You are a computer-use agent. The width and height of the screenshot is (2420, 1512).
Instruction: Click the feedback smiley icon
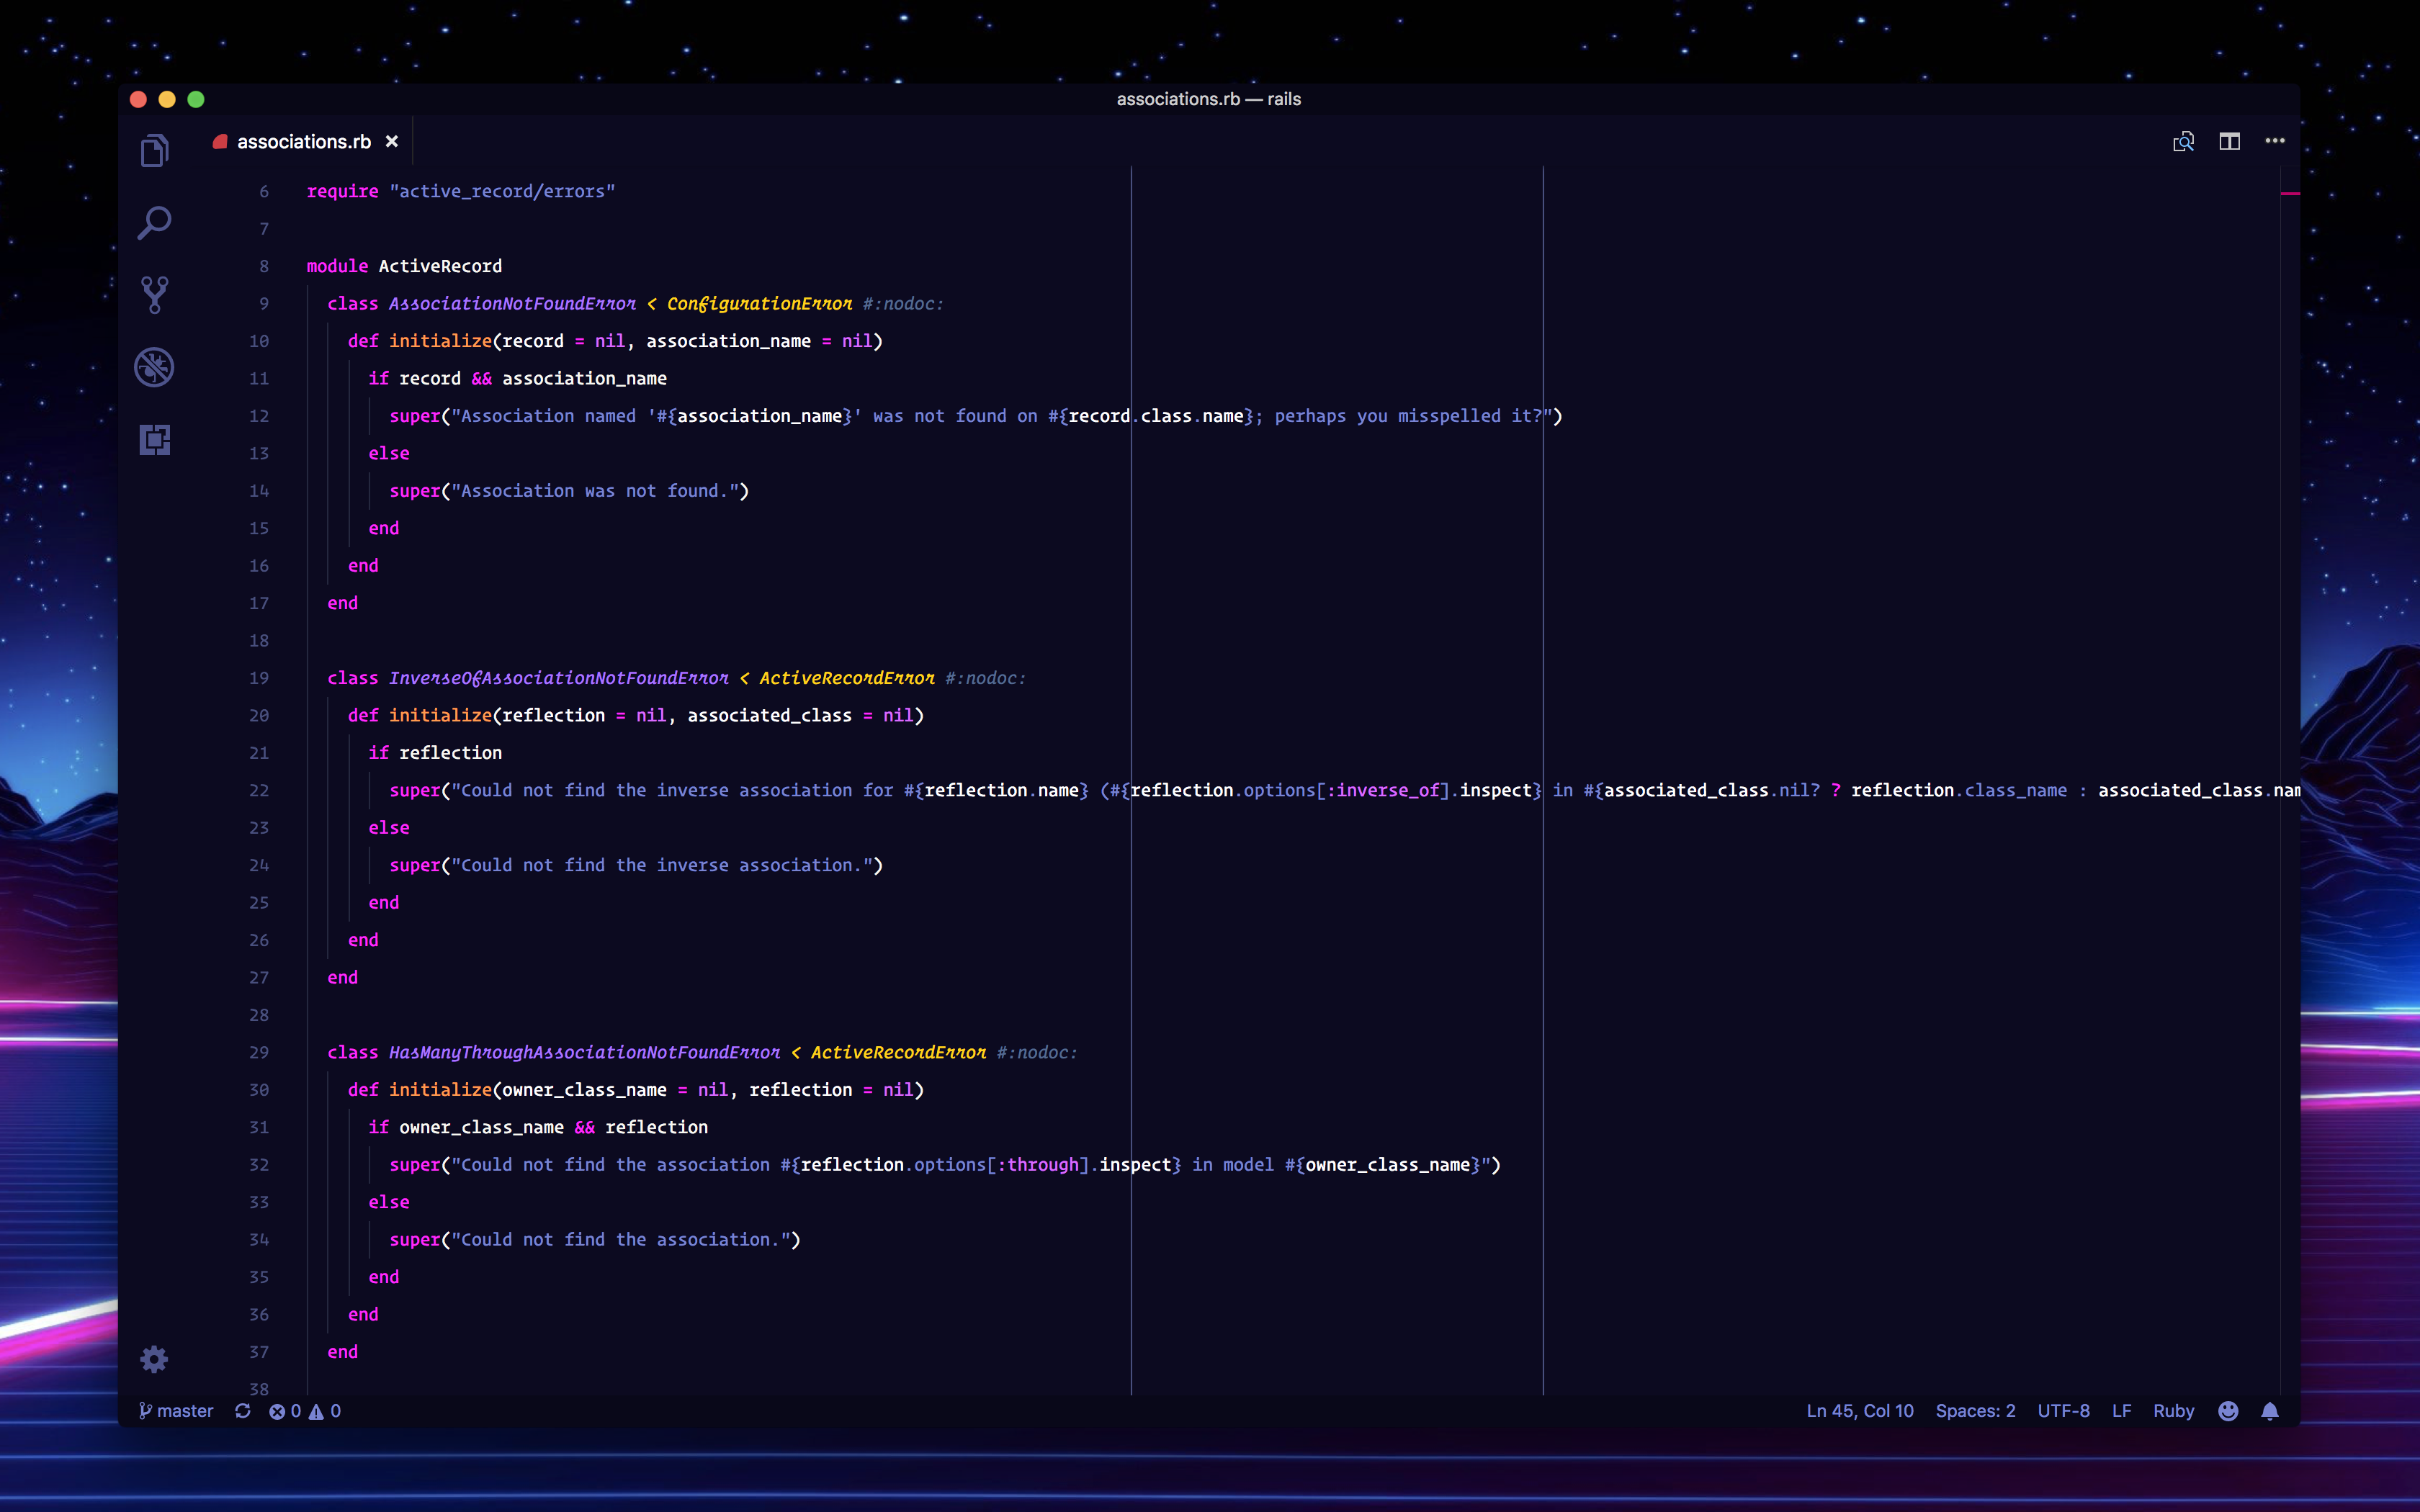(2228, 1411)
